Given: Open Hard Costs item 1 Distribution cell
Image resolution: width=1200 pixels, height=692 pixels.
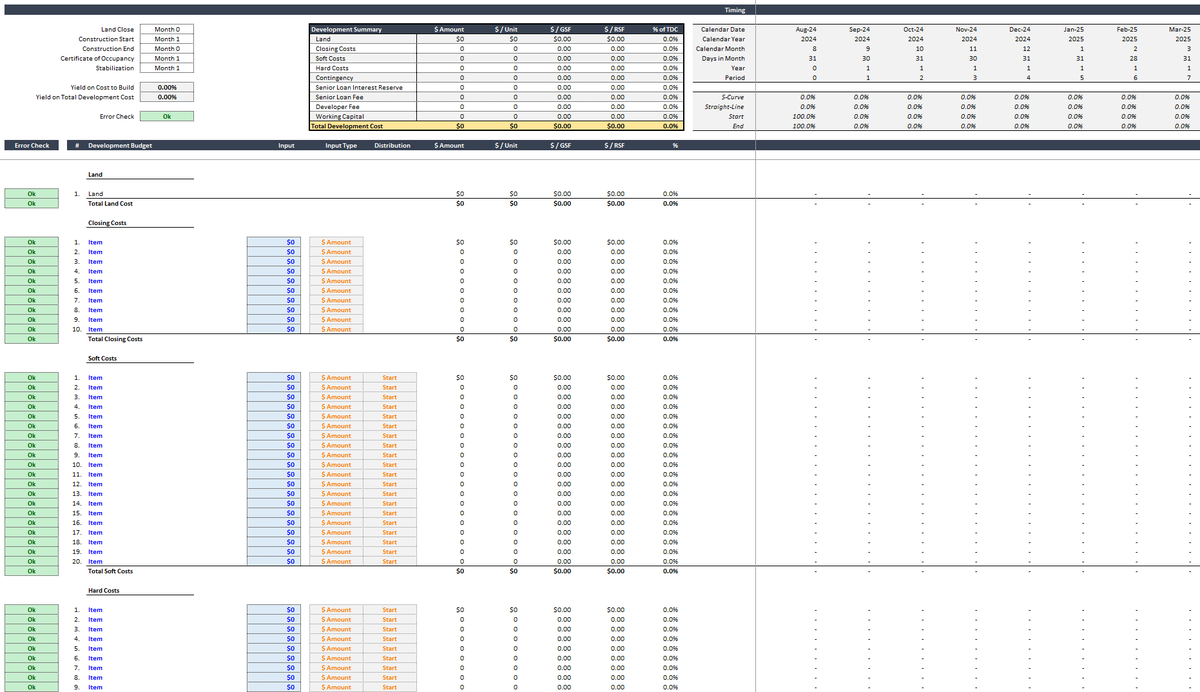Looking at the screenshot, I should 390,610.
